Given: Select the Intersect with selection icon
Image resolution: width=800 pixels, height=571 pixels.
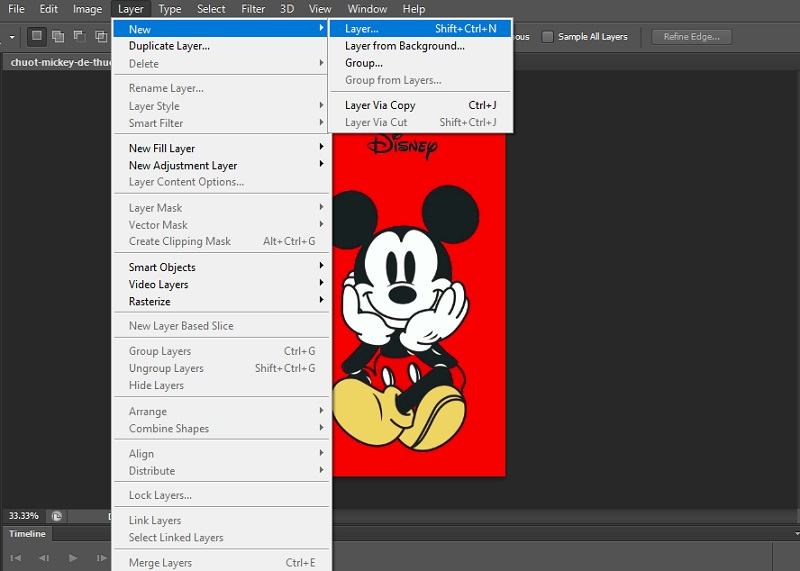Looking at the screenshot, I should 101,36.
